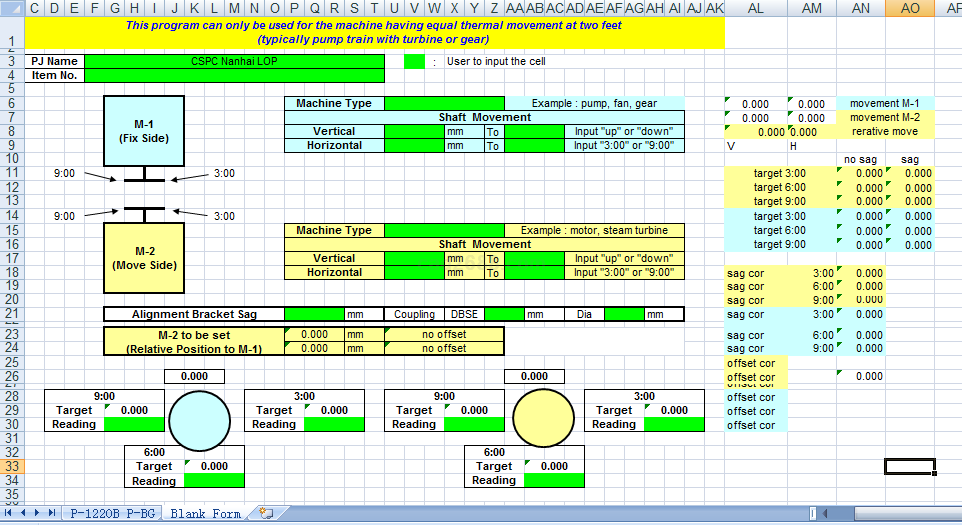Click the yellow M-2 (Move Side) box
Viewport: 962px width, 525px height.
tap(144, 258)
